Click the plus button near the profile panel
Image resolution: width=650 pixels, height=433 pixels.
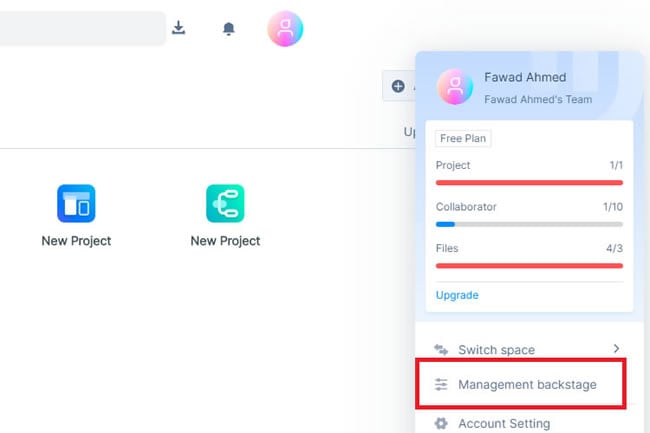tap(398, 86)
